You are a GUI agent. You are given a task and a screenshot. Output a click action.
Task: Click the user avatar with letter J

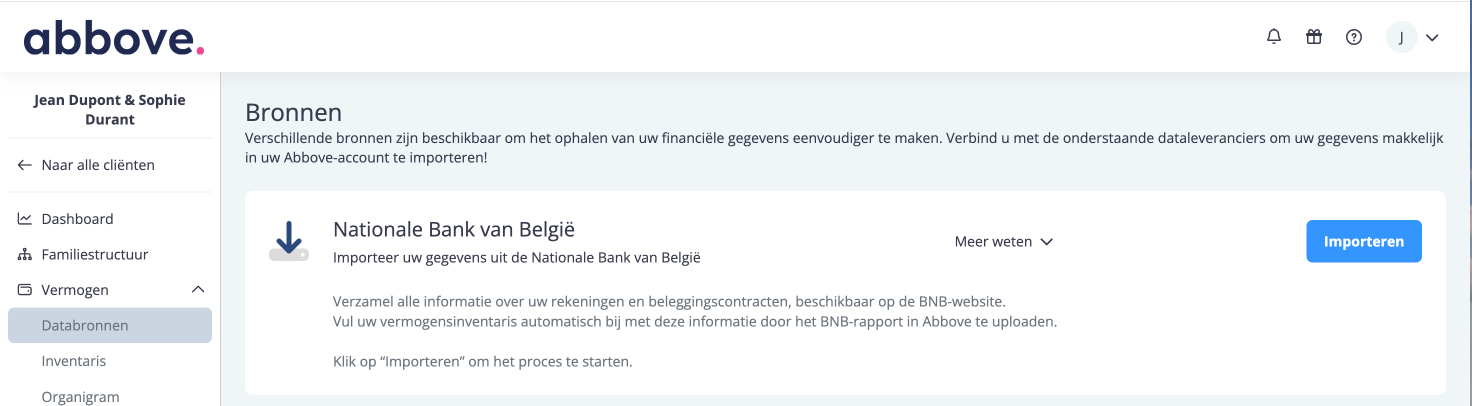(1401, 38)
